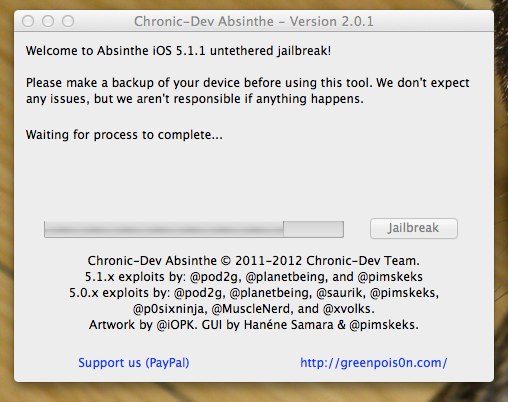Click the @p0sixninja handle in credits

169,309
